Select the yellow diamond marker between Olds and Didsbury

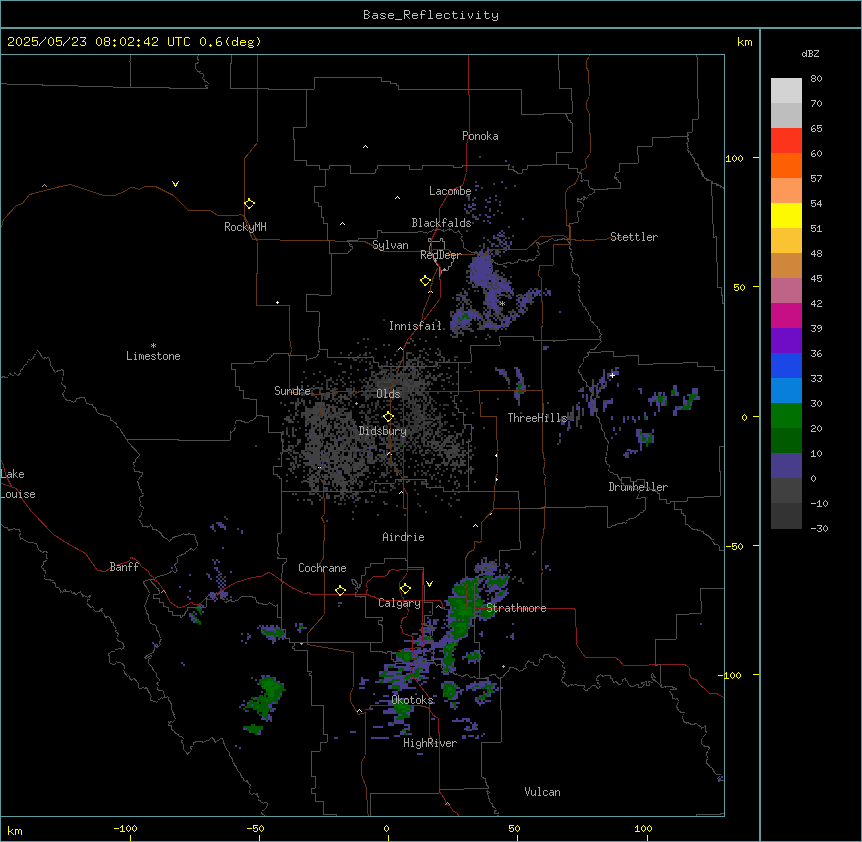(388, 417)
